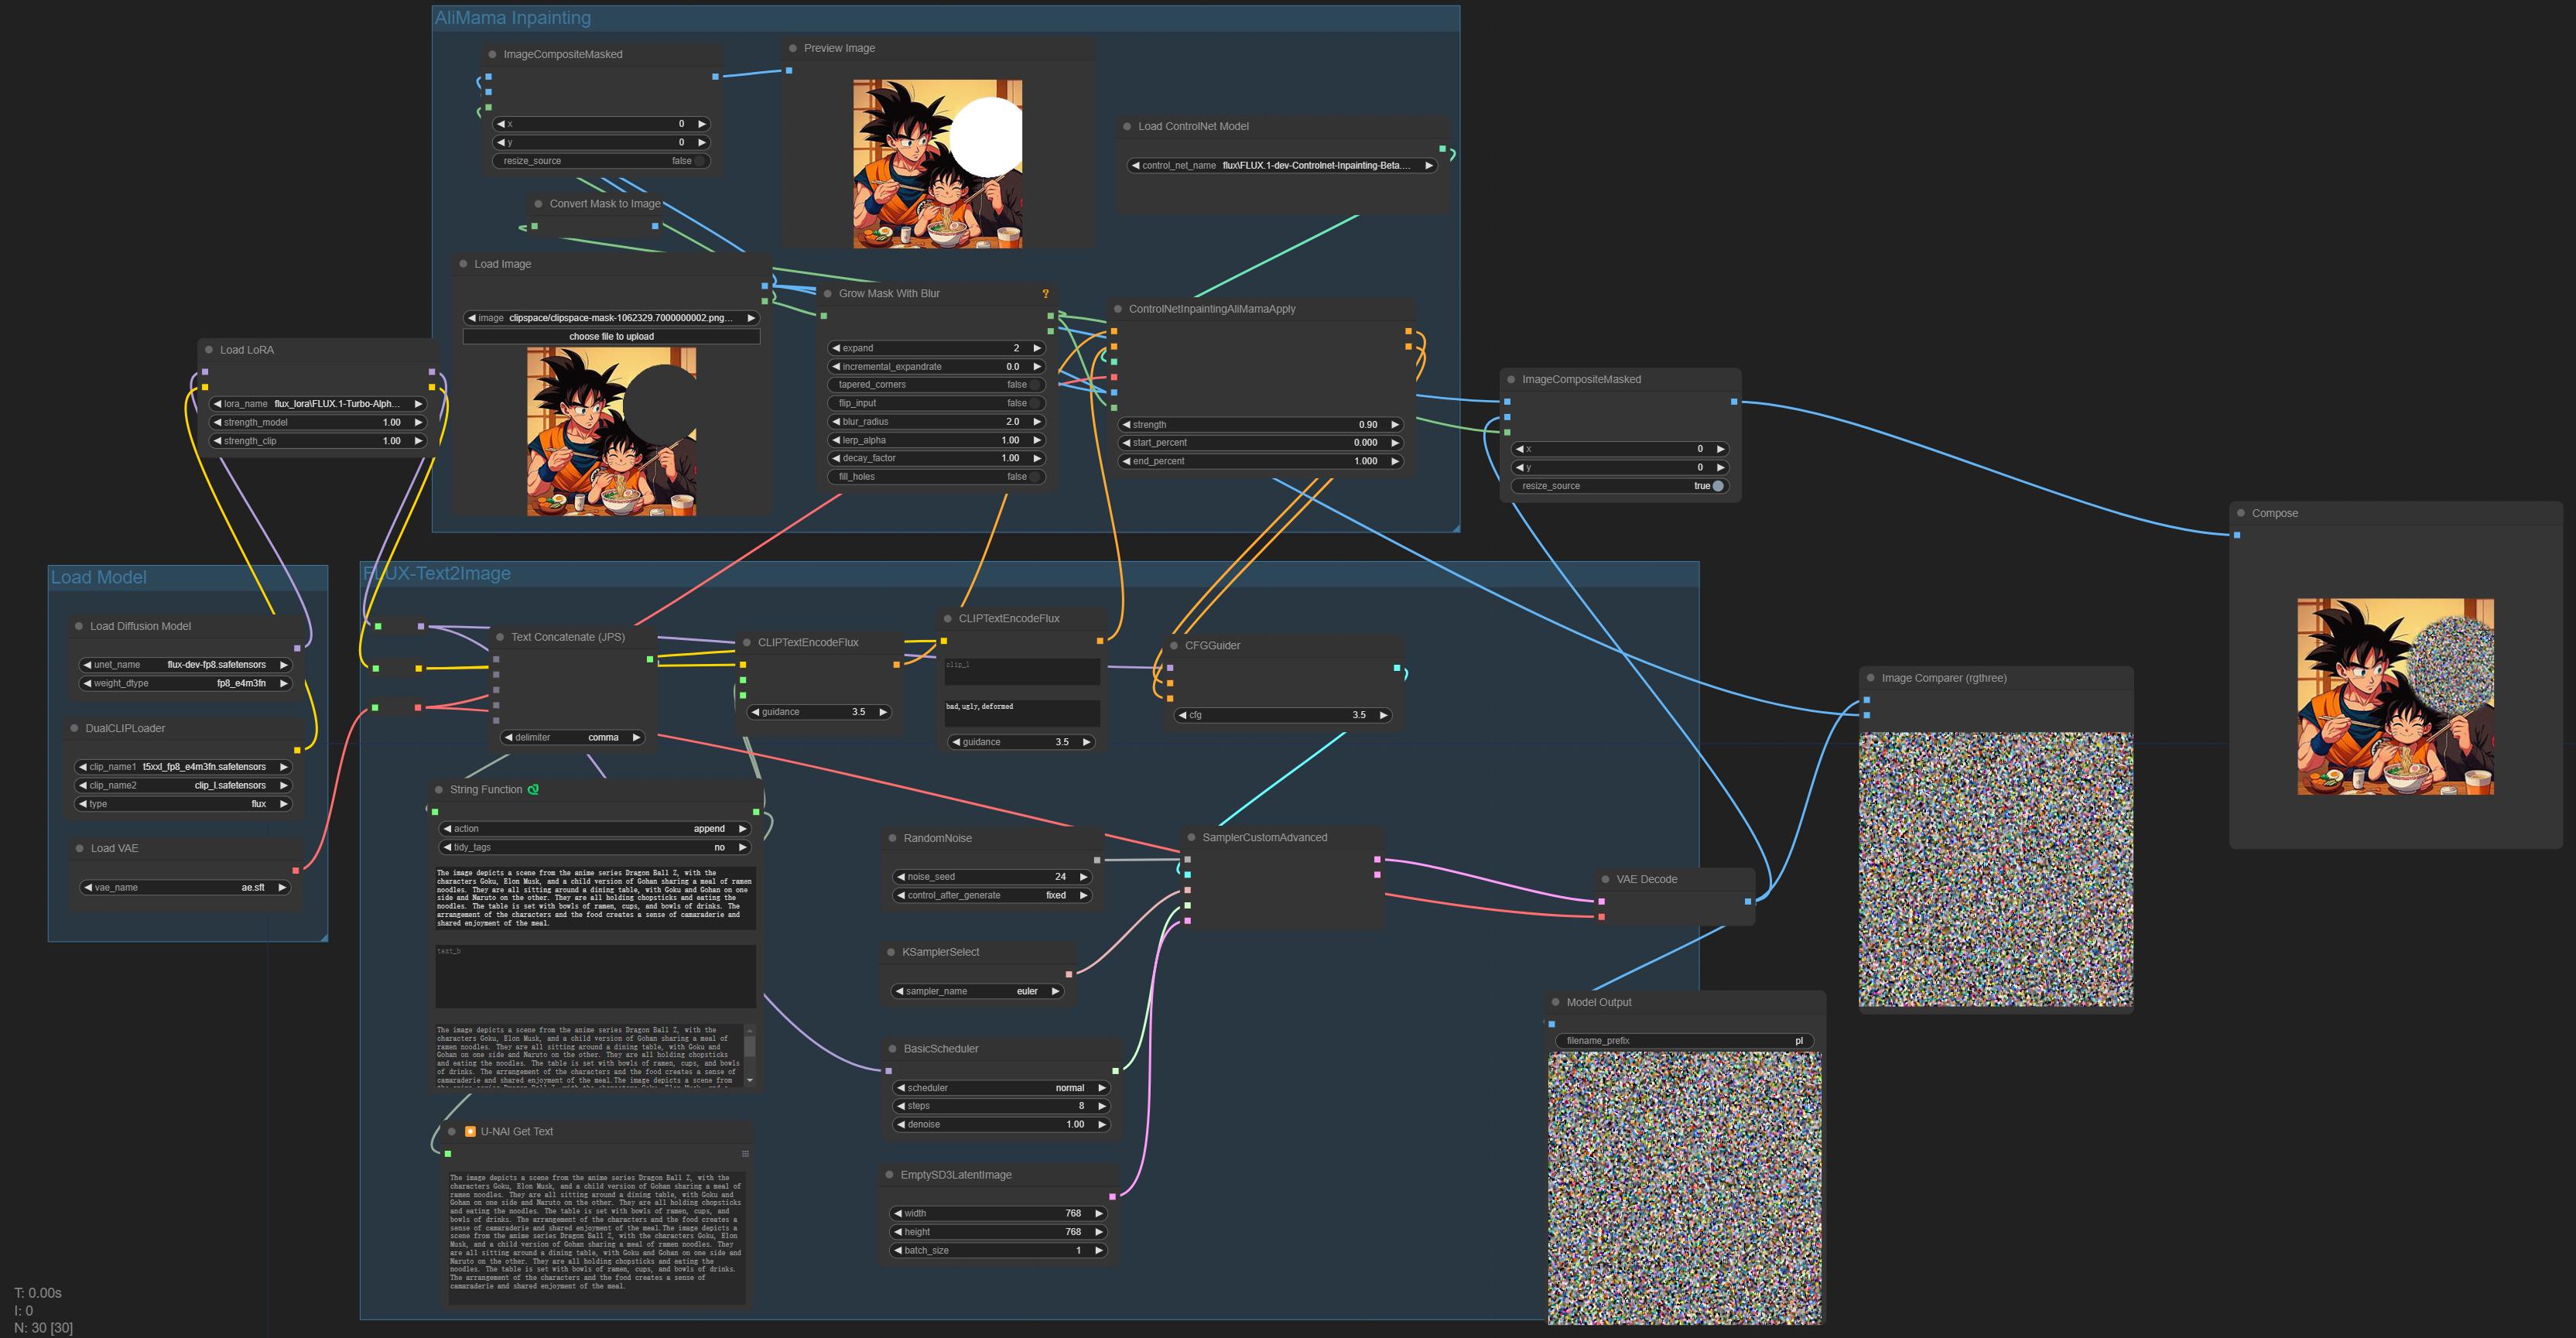Click the green icon next to String Function title

click(x=533, y=789)
